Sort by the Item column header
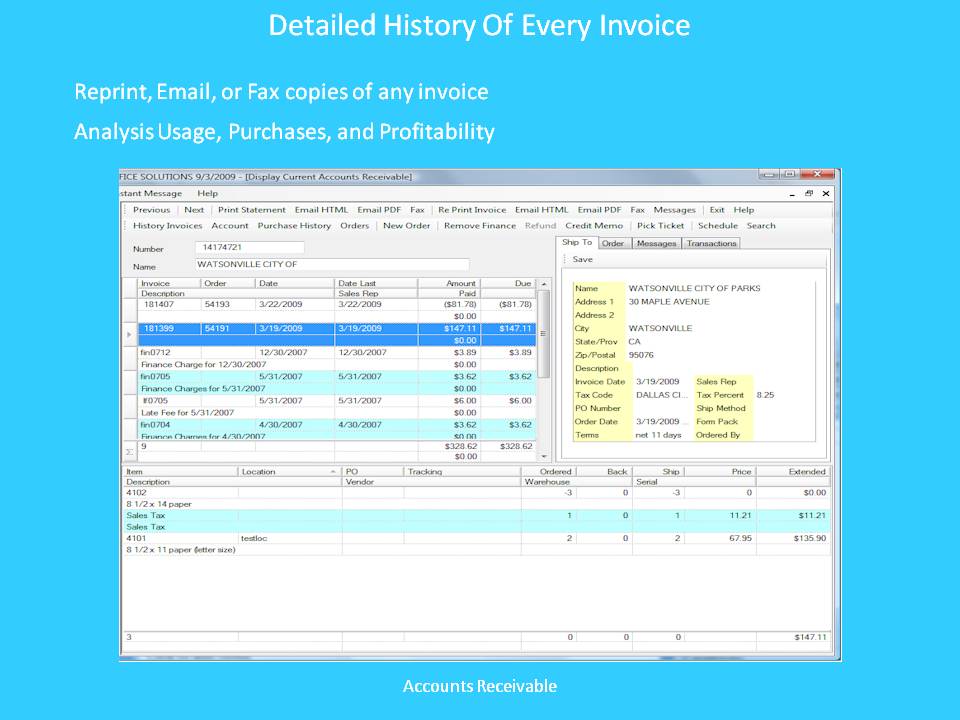This screenshot has height=720, width=960. pyautogui.click(x=180, y=472)
